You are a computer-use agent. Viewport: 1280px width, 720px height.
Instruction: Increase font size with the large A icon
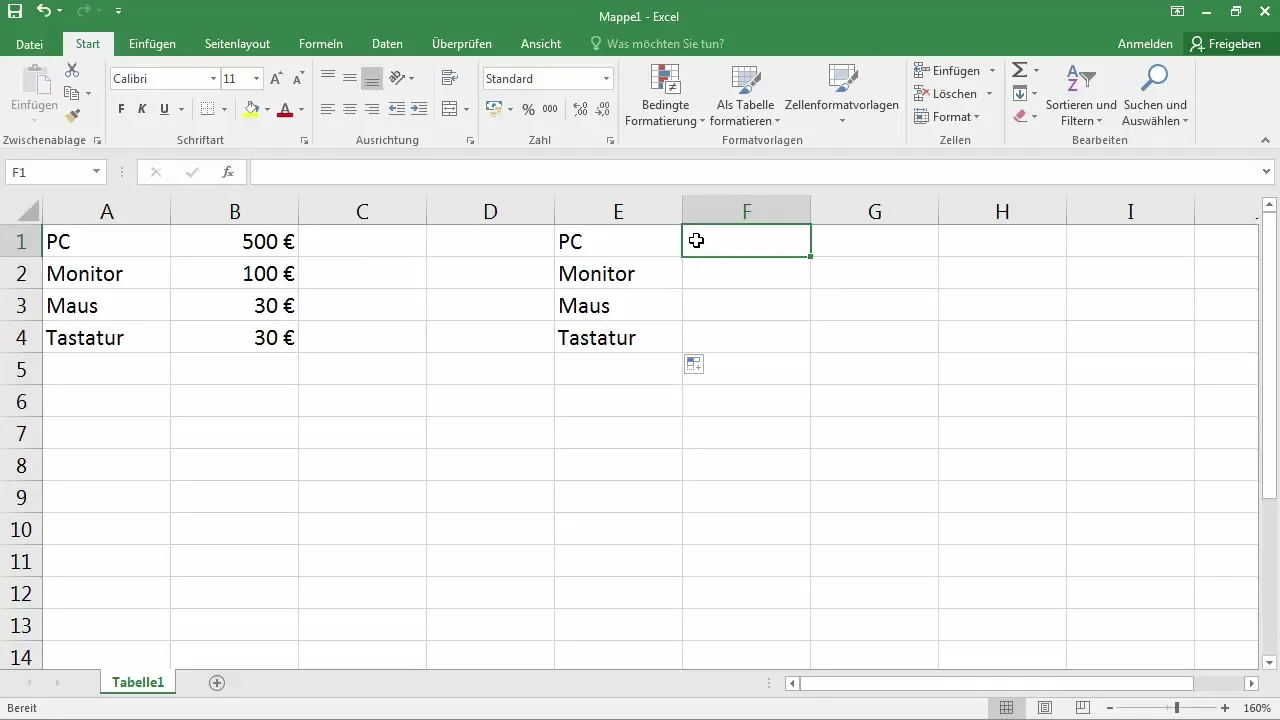click(276, 79)
